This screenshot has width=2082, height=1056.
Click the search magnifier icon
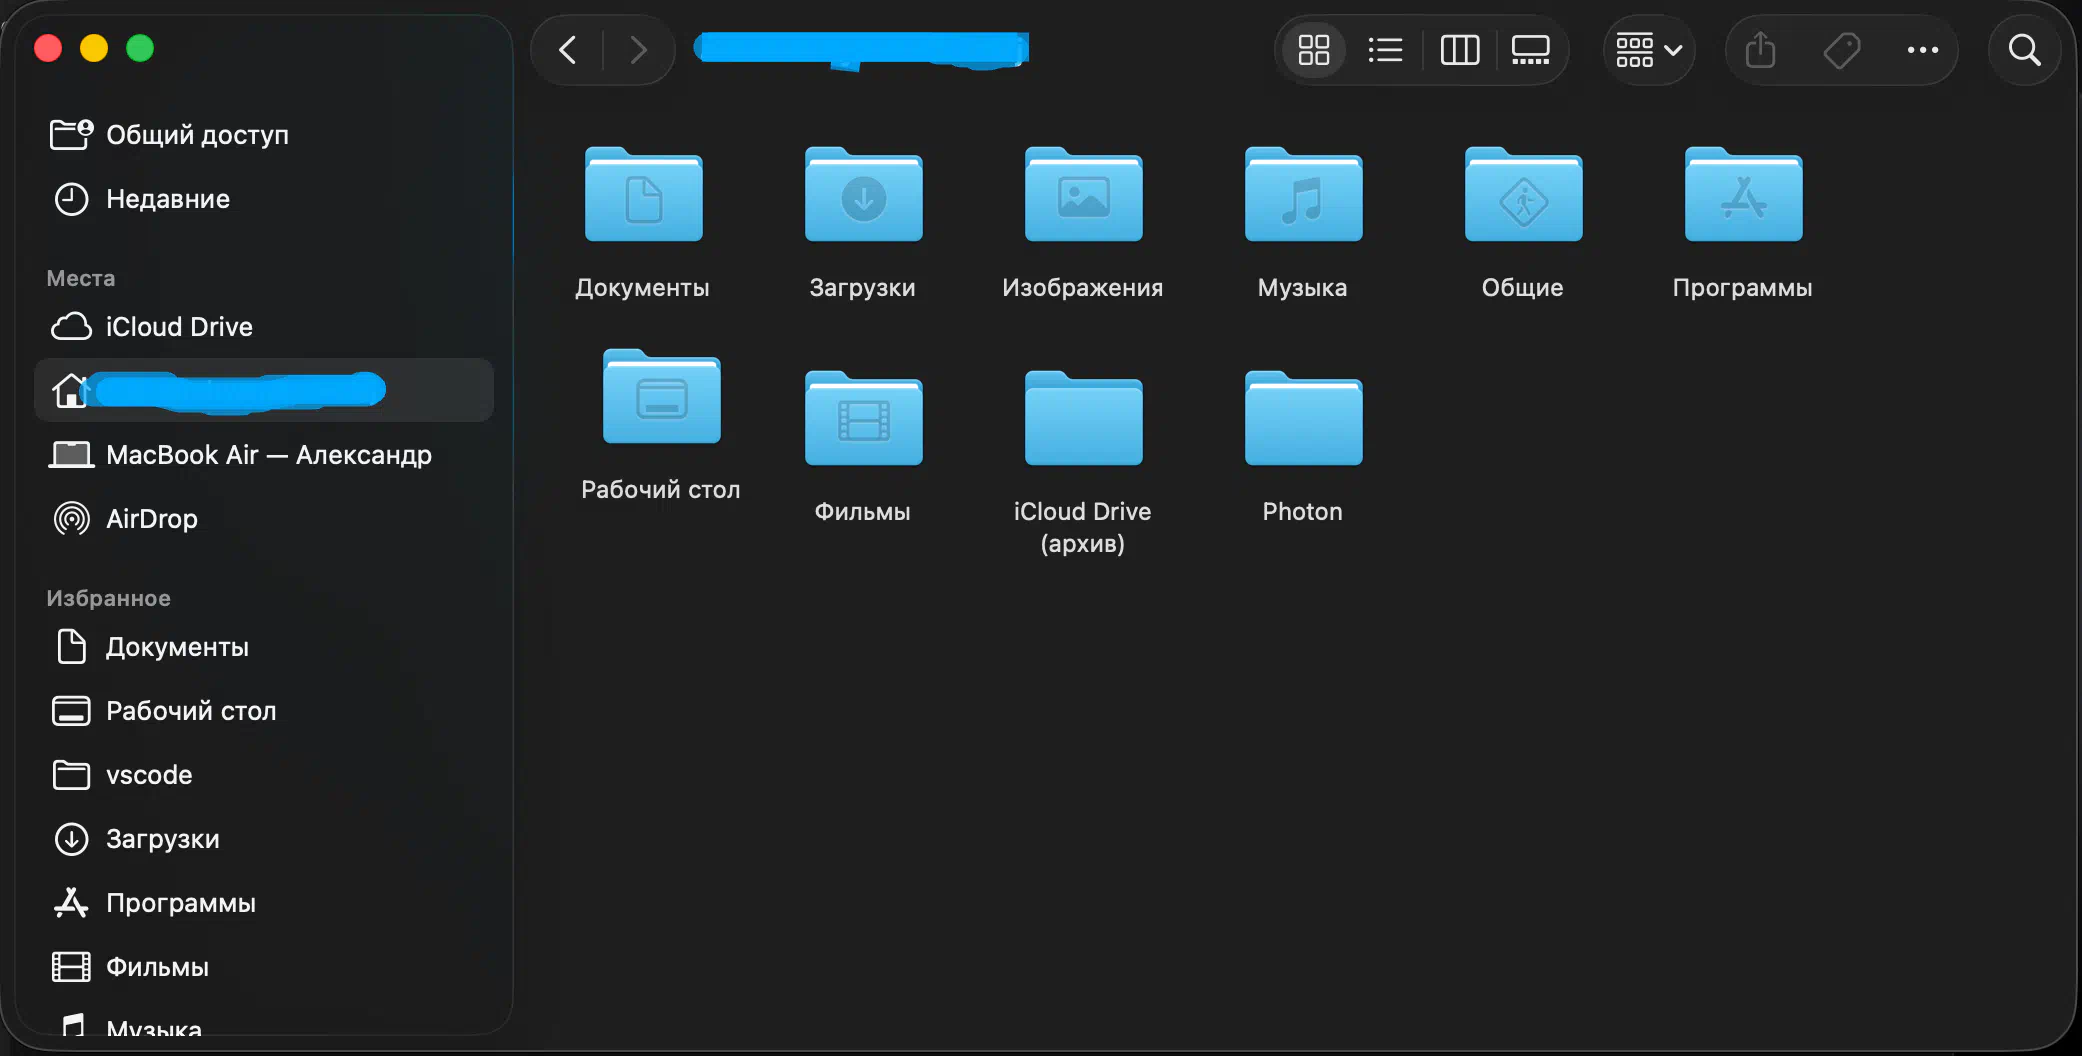(2024, 50)
